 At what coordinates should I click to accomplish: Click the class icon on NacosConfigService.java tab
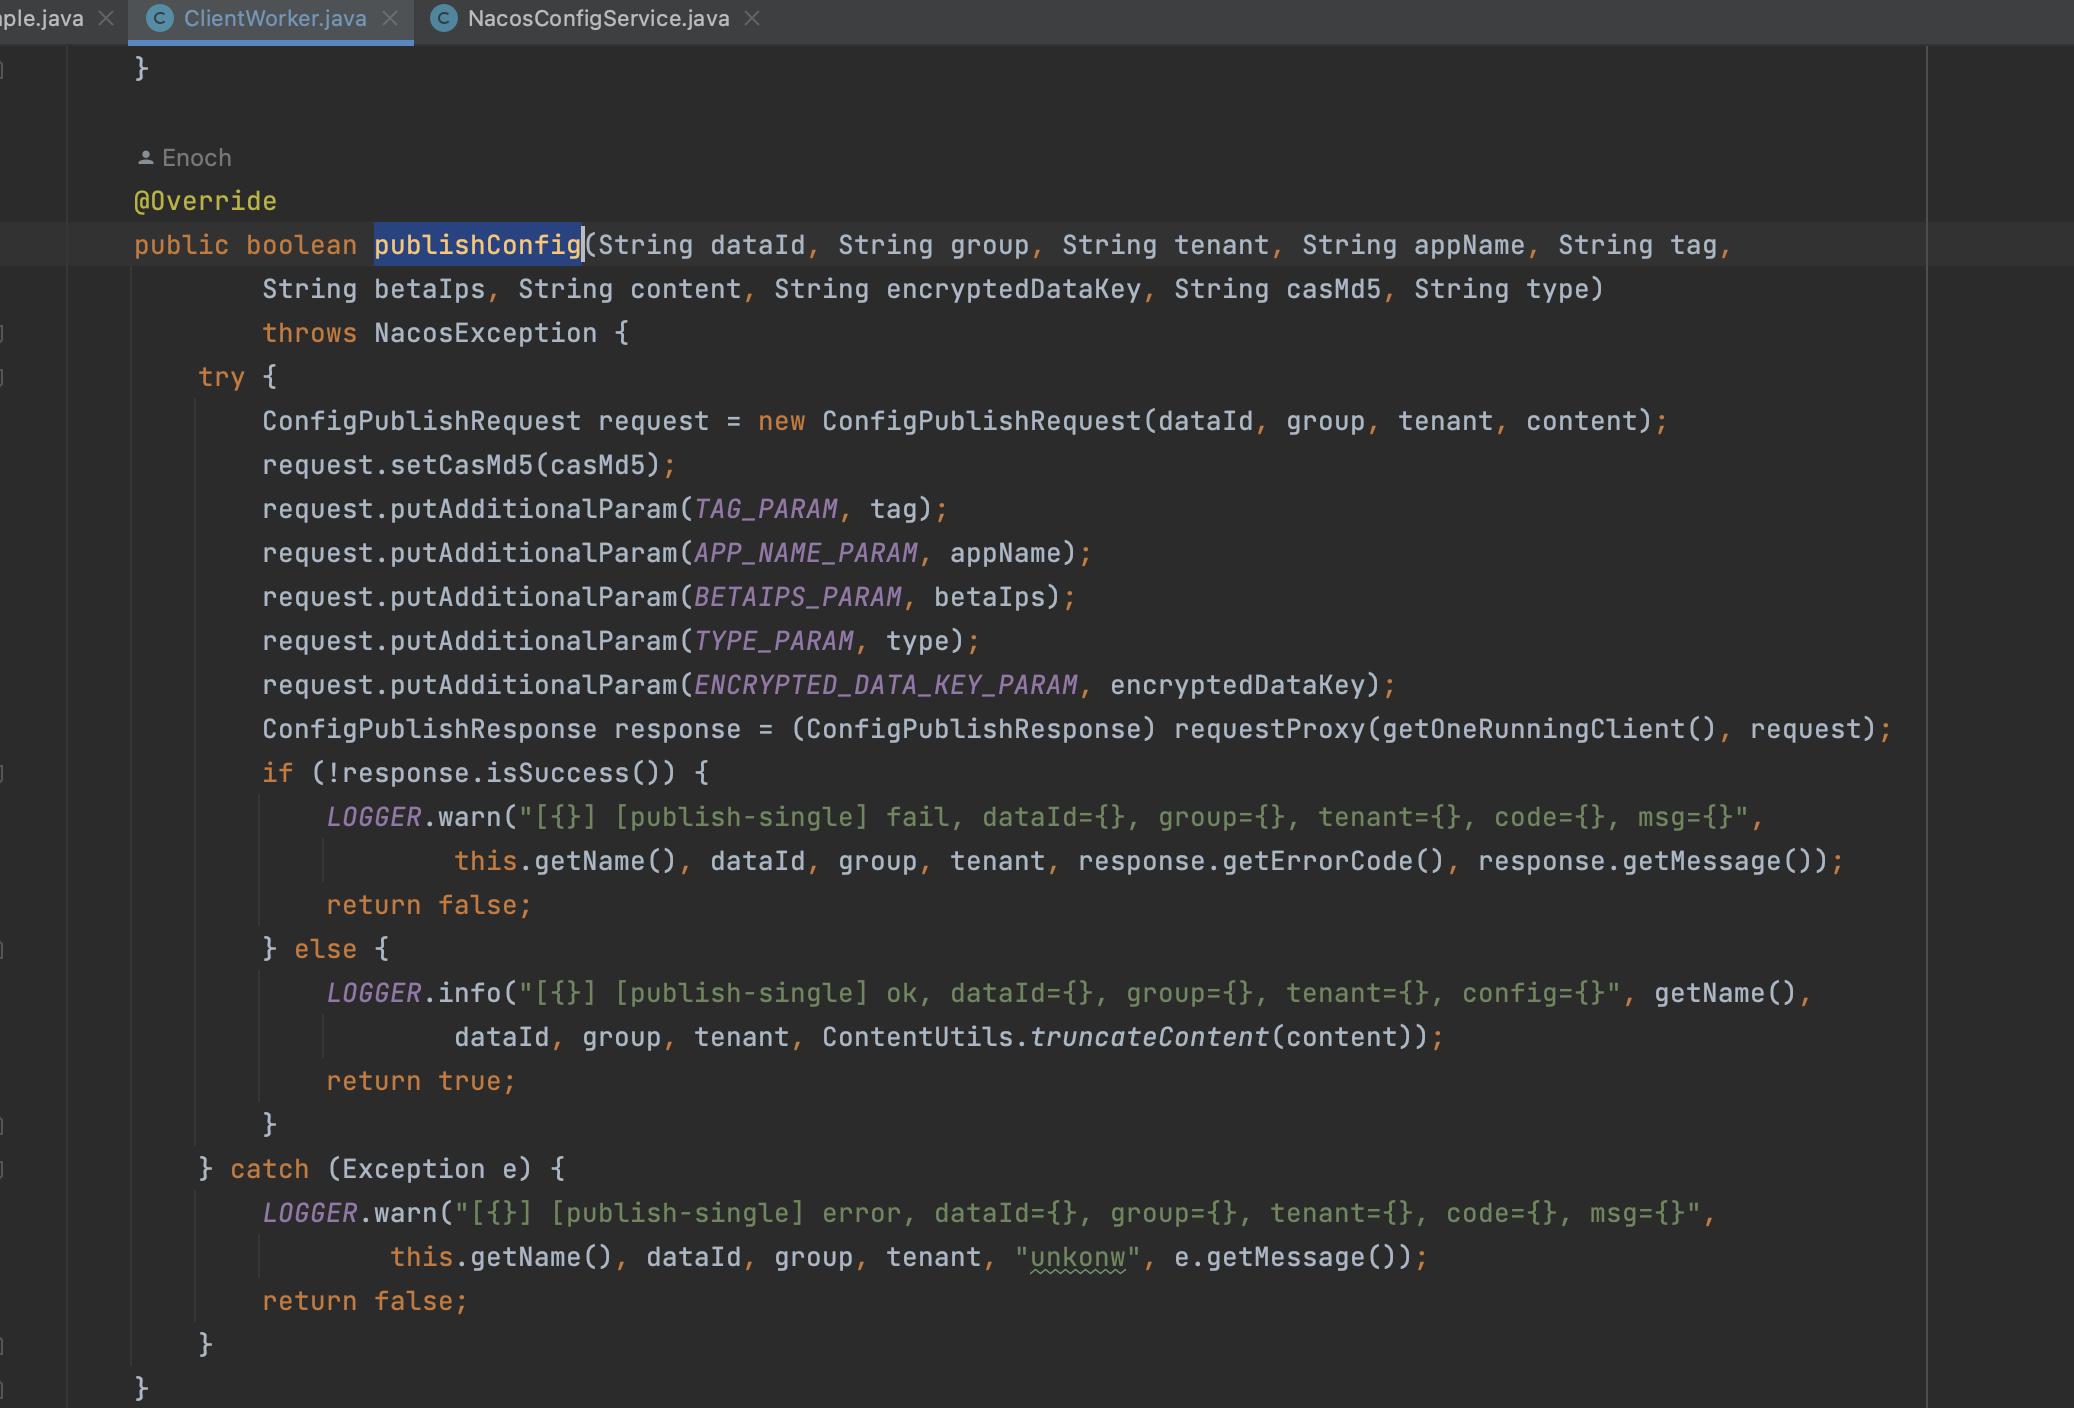pos(444,19)
